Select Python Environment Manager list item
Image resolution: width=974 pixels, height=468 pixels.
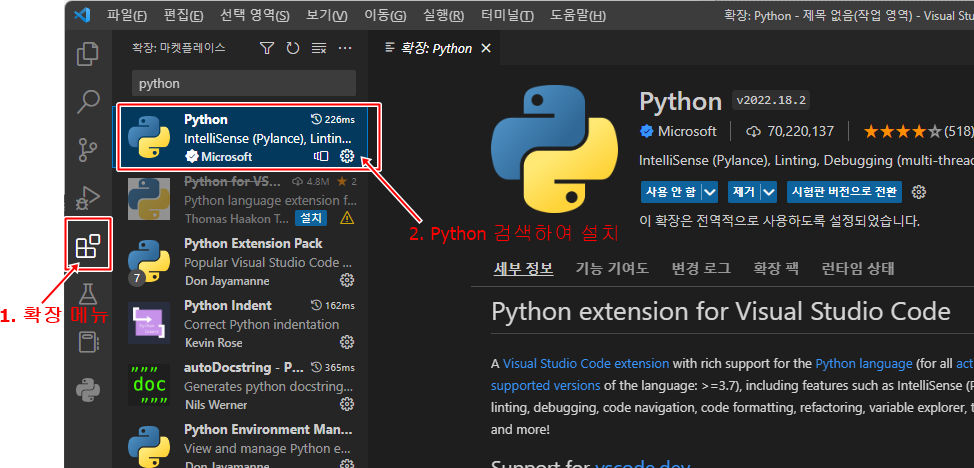240,443
